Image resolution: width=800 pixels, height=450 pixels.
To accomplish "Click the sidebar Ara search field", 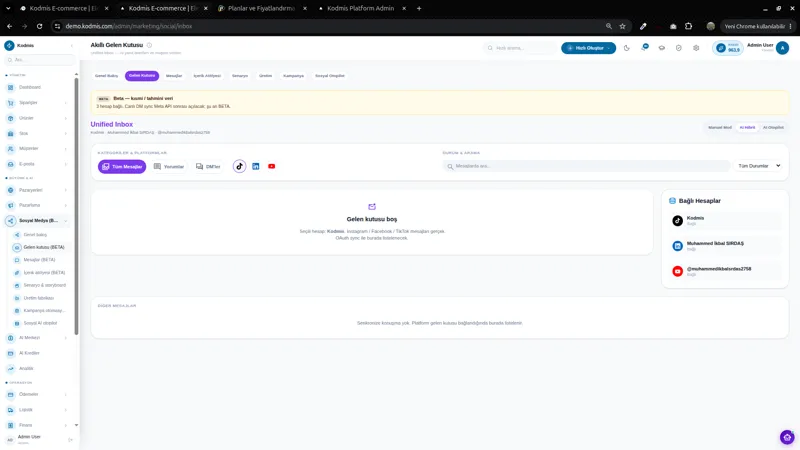I will coord(40,60).
